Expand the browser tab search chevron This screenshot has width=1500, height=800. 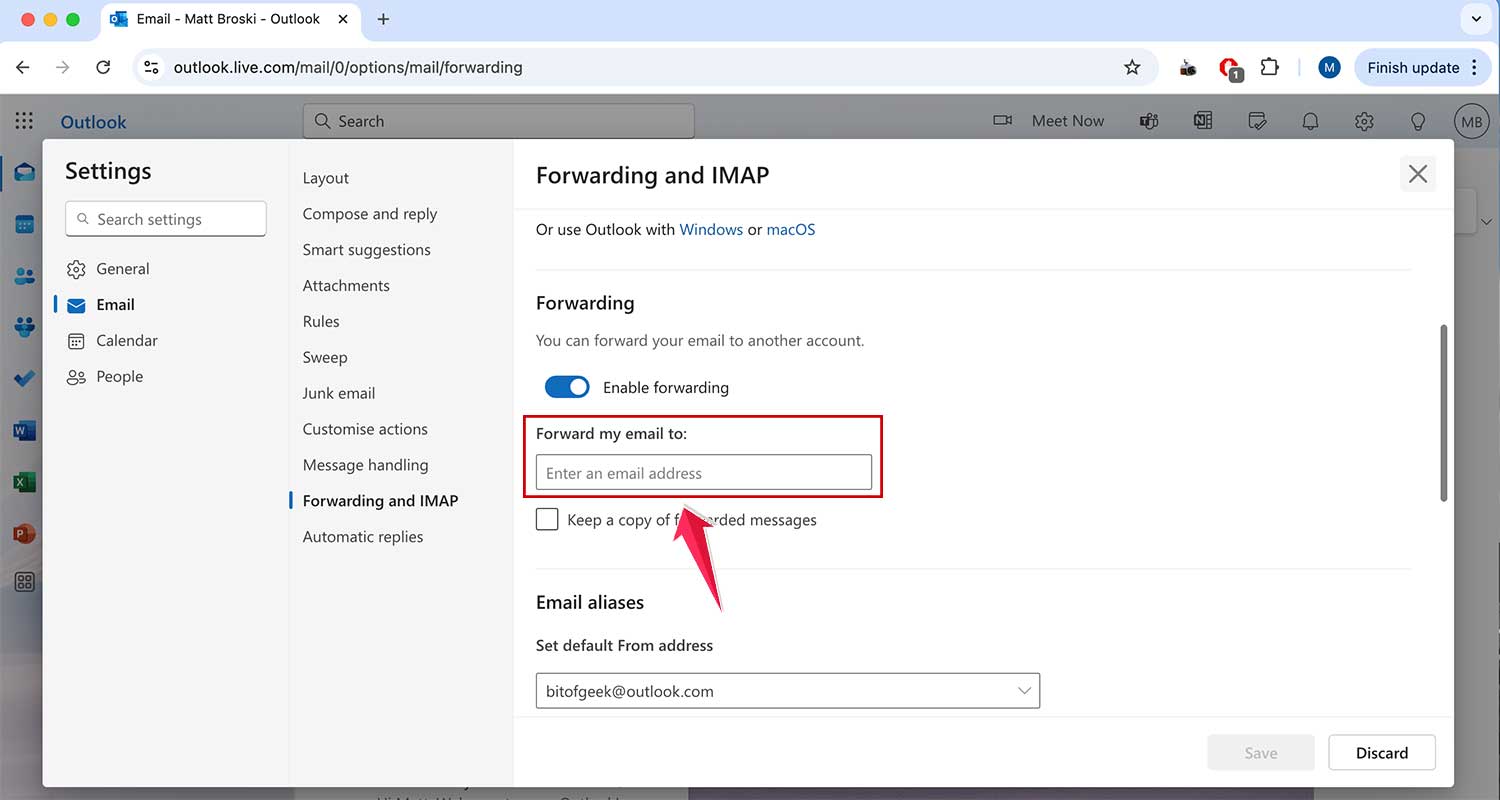coord(1476,19)
